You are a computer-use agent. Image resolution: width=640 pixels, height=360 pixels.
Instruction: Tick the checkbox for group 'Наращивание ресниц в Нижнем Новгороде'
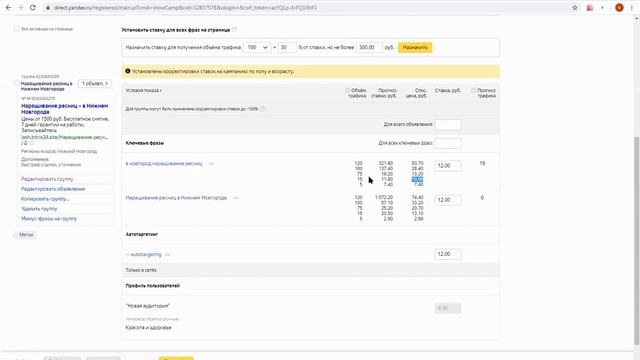pyautogui.click(x=17, y=83)
